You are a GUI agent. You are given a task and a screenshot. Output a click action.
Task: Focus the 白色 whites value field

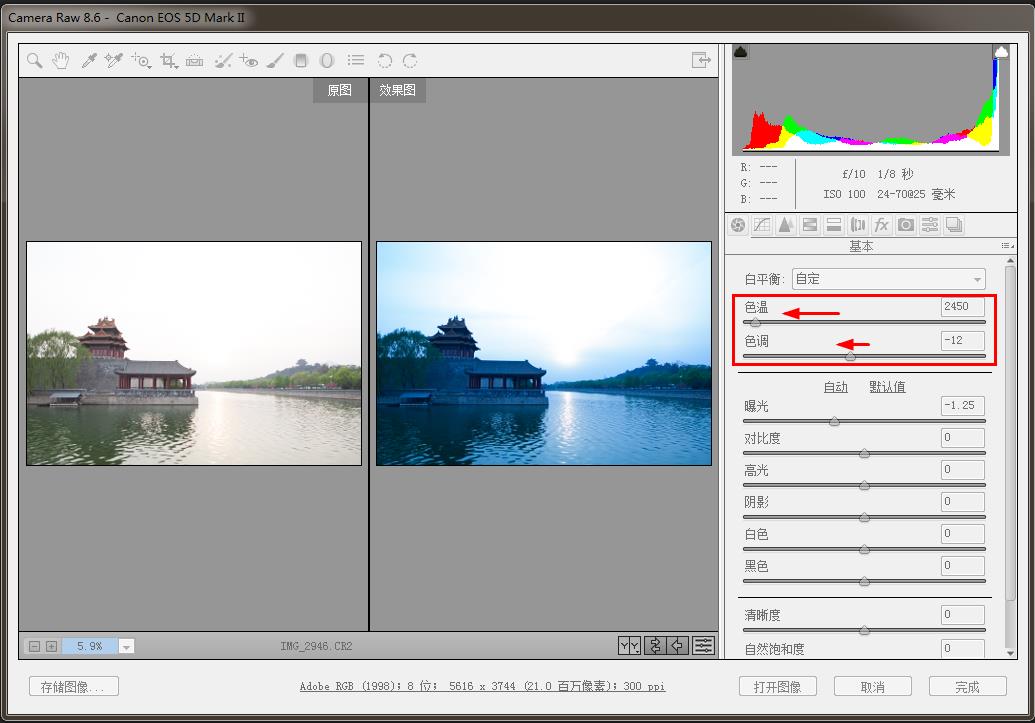tap(962, 534)
